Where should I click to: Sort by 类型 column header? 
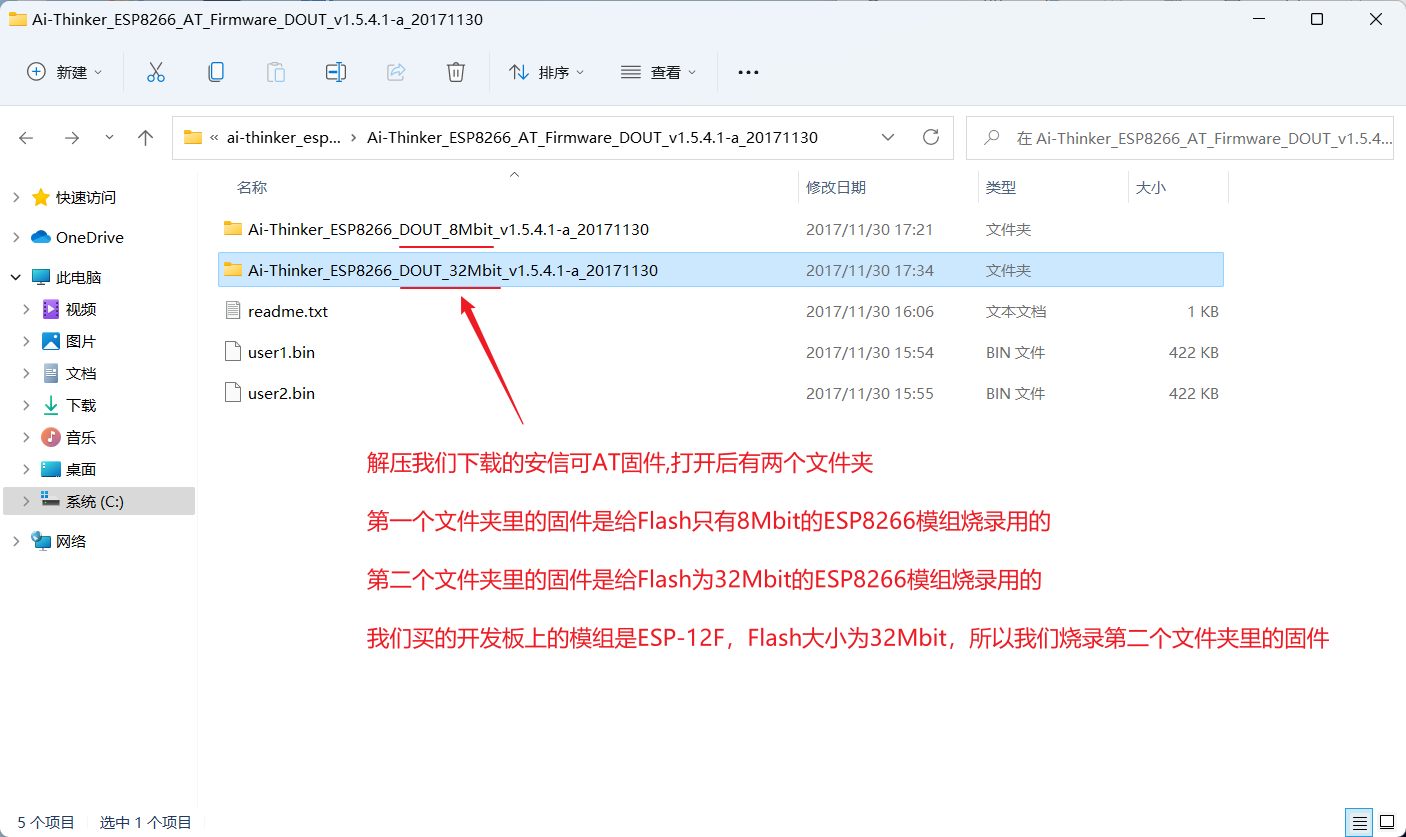click(x=1001, y=187)
